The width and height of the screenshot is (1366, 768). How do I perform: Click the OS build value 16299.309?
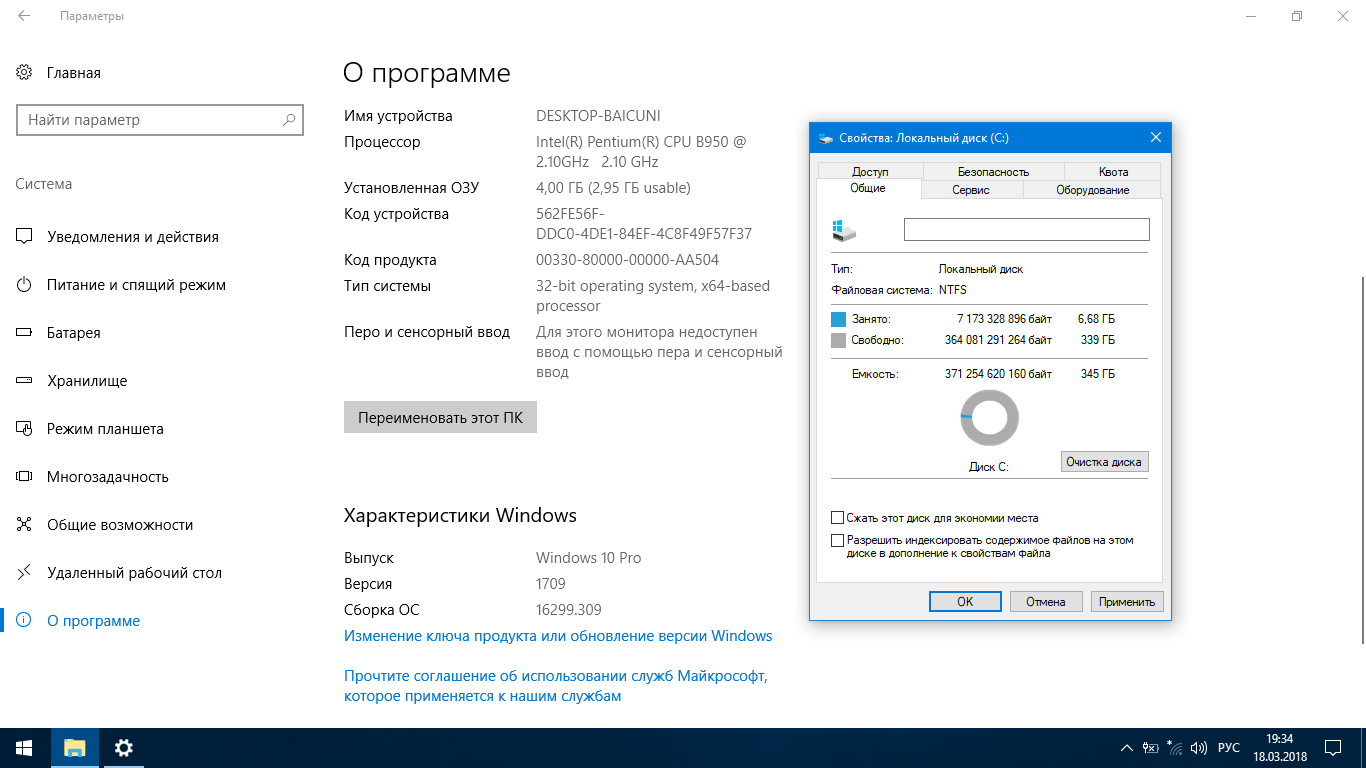569,610
